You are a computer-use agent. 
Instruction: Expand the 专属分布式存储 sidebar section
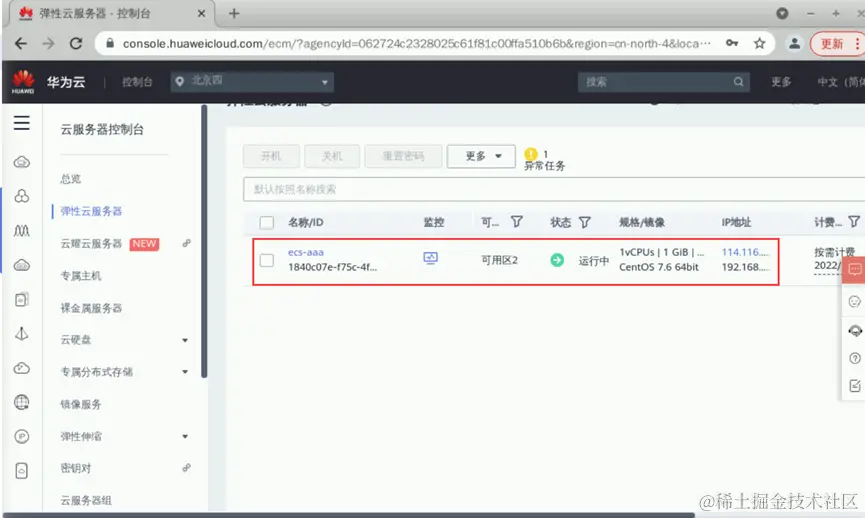pos(185,372)
